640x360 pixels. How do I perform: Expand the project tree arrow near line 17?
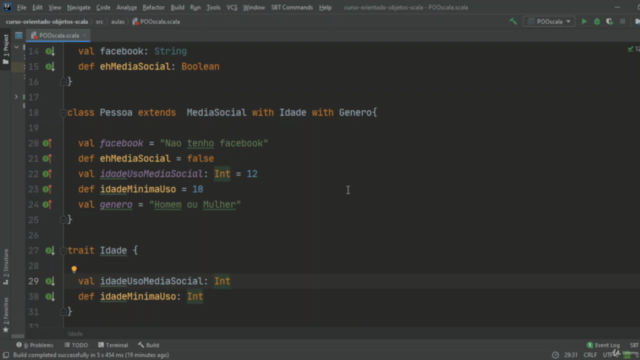[x=16, y=97]
